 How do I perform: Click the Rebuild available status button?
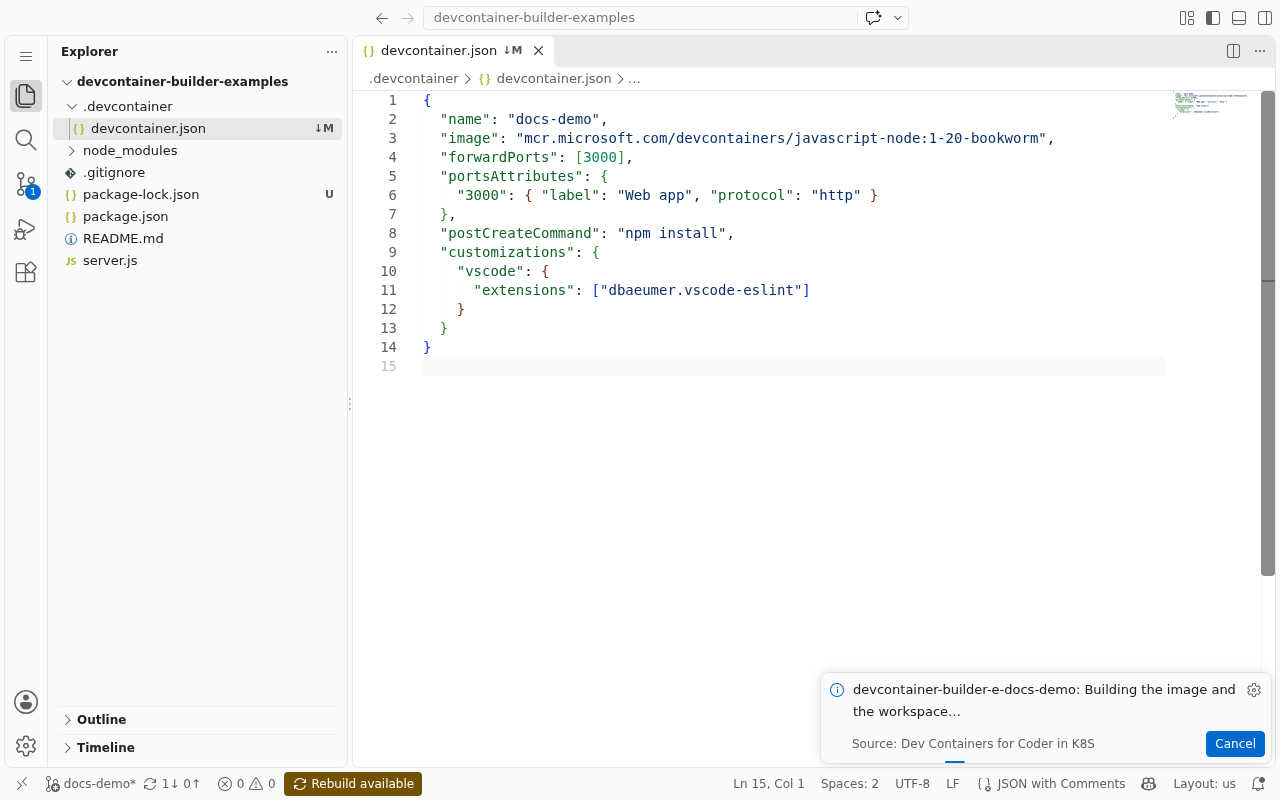coord(353,784)
